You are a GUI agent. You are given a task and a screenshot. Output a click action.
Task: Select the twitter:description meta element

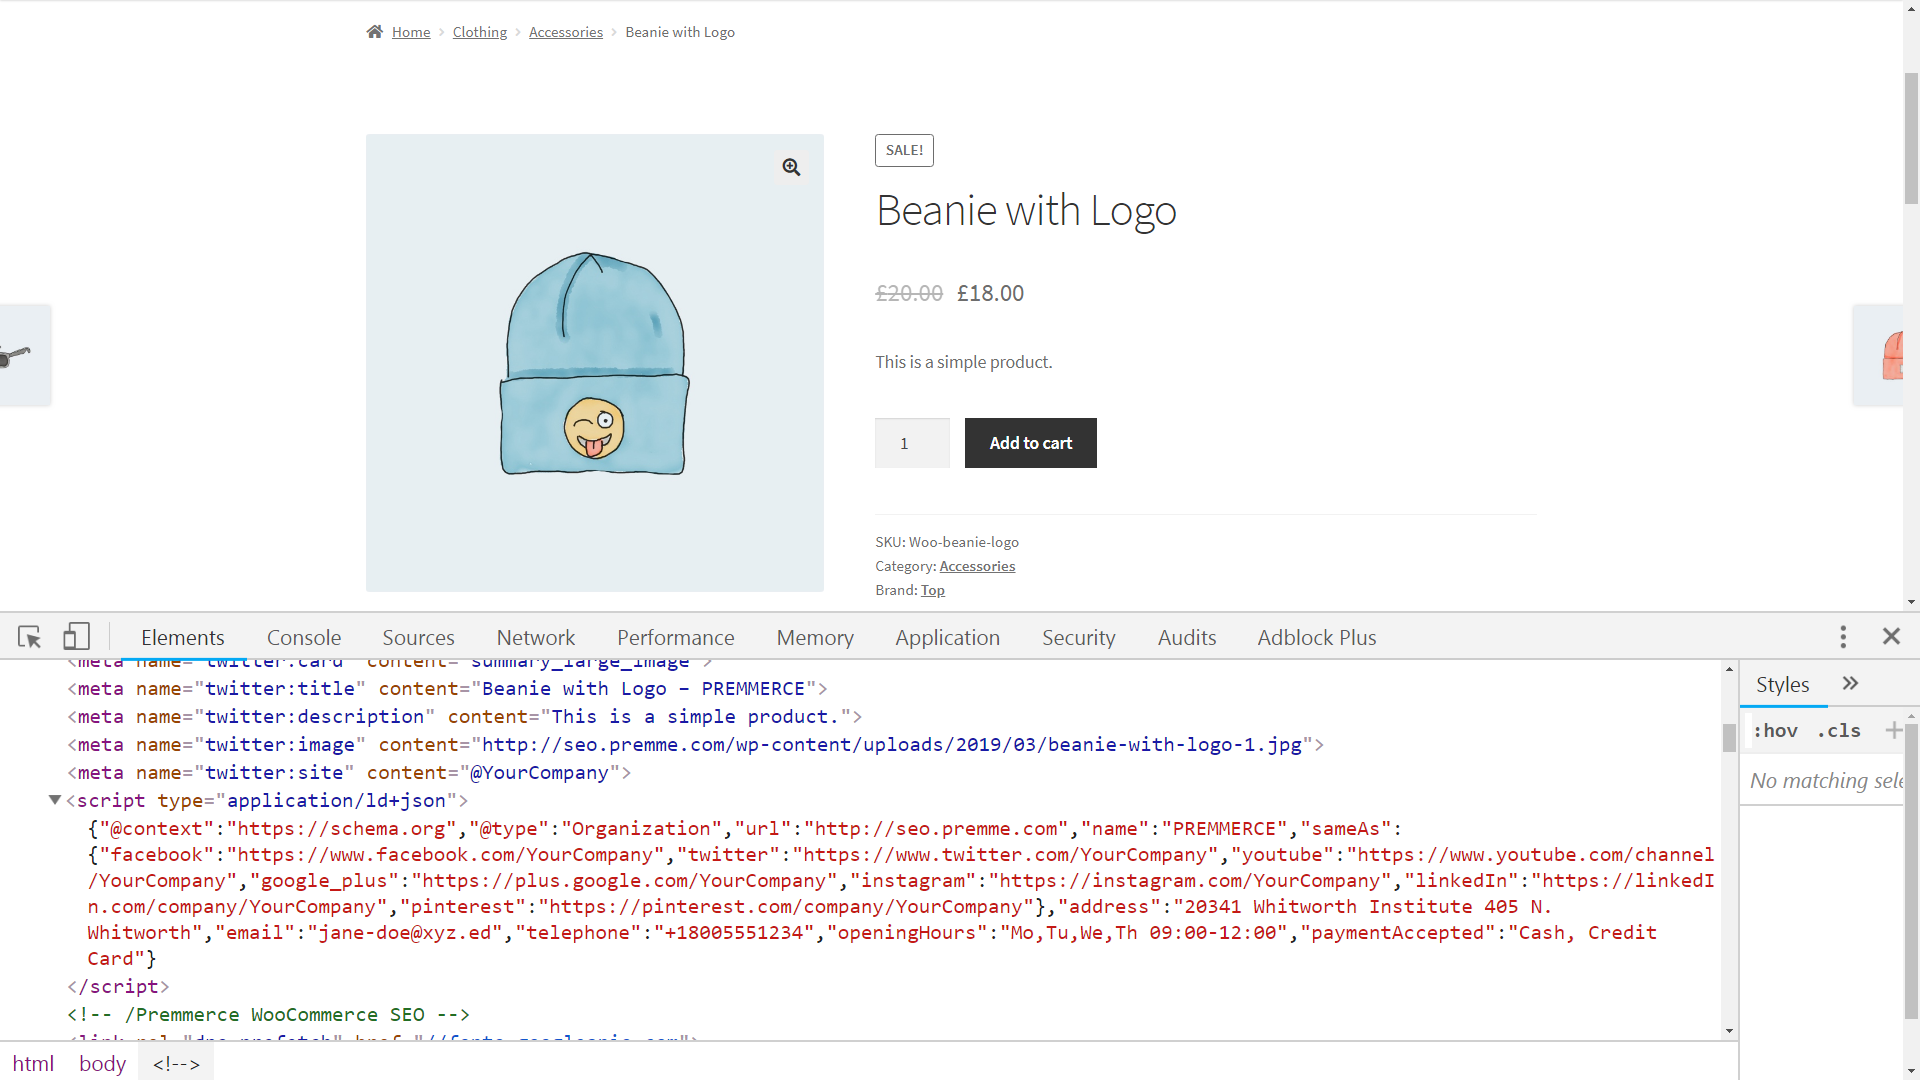coord(465,717)
